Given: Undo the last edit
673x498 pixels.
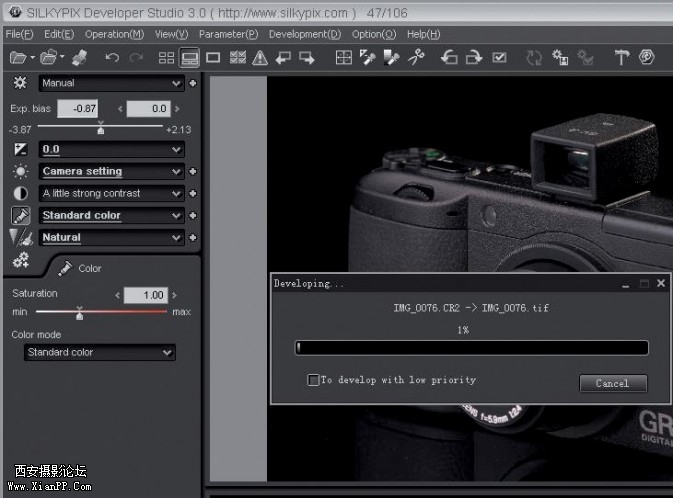Looking at the screenshot, I should pyautogui.click(x=112, y=58).
